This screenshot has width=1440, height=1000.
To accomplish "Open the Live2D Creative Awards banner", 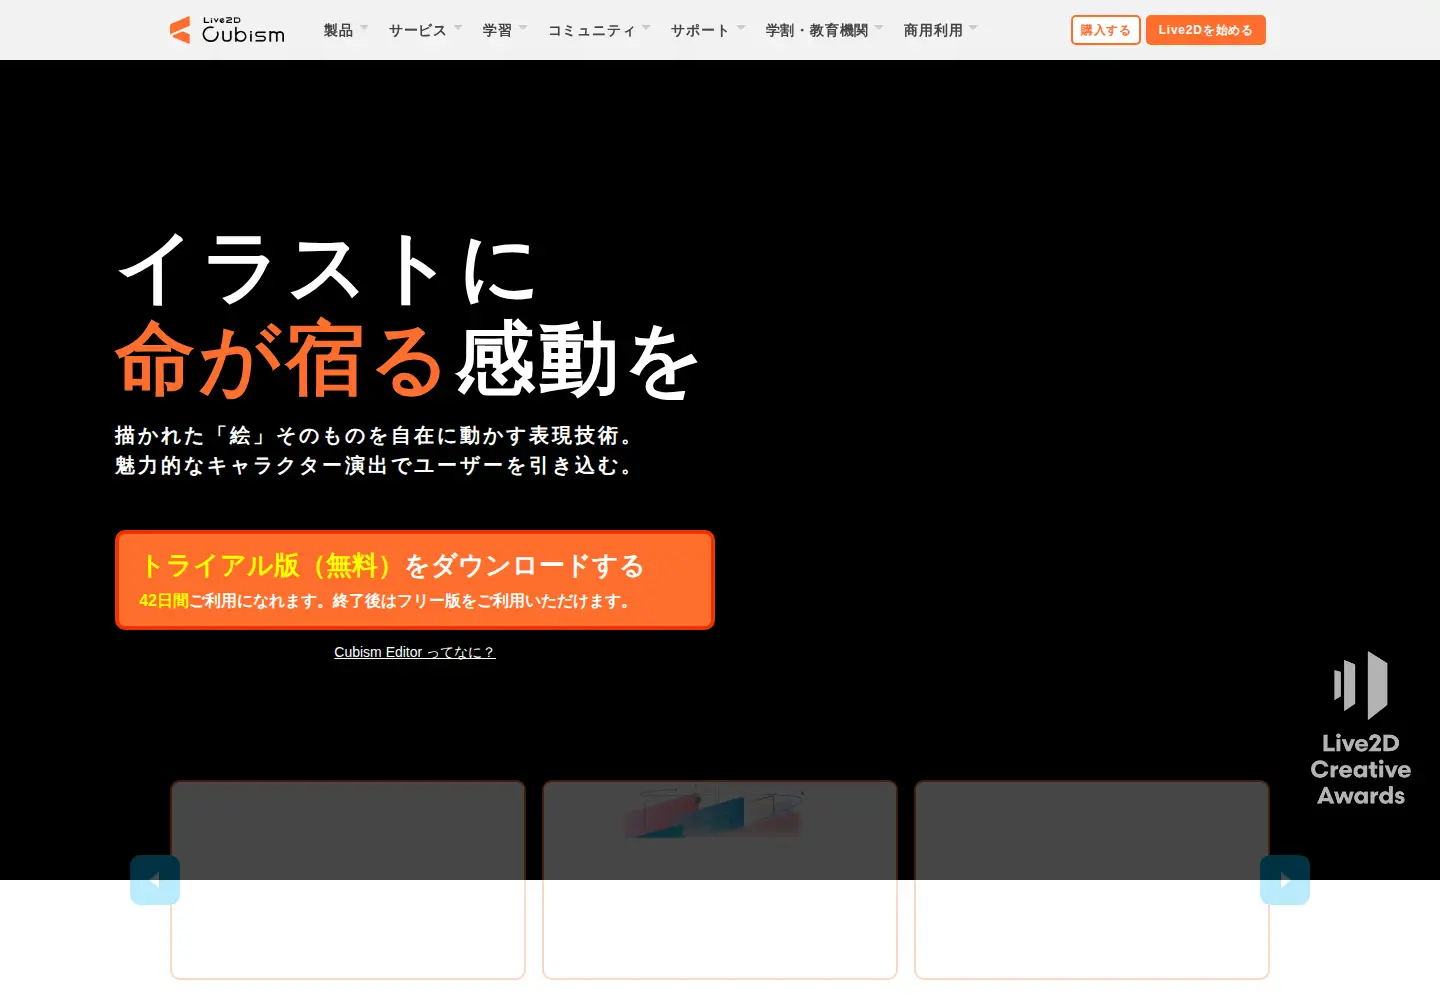I will 1360,729.
